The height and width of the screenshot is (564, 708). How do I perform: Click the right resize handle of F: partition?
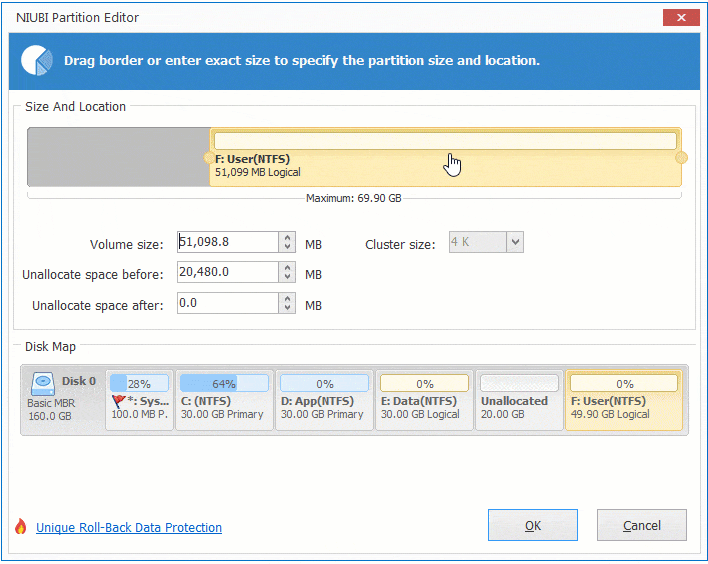[x=682, y=158]
